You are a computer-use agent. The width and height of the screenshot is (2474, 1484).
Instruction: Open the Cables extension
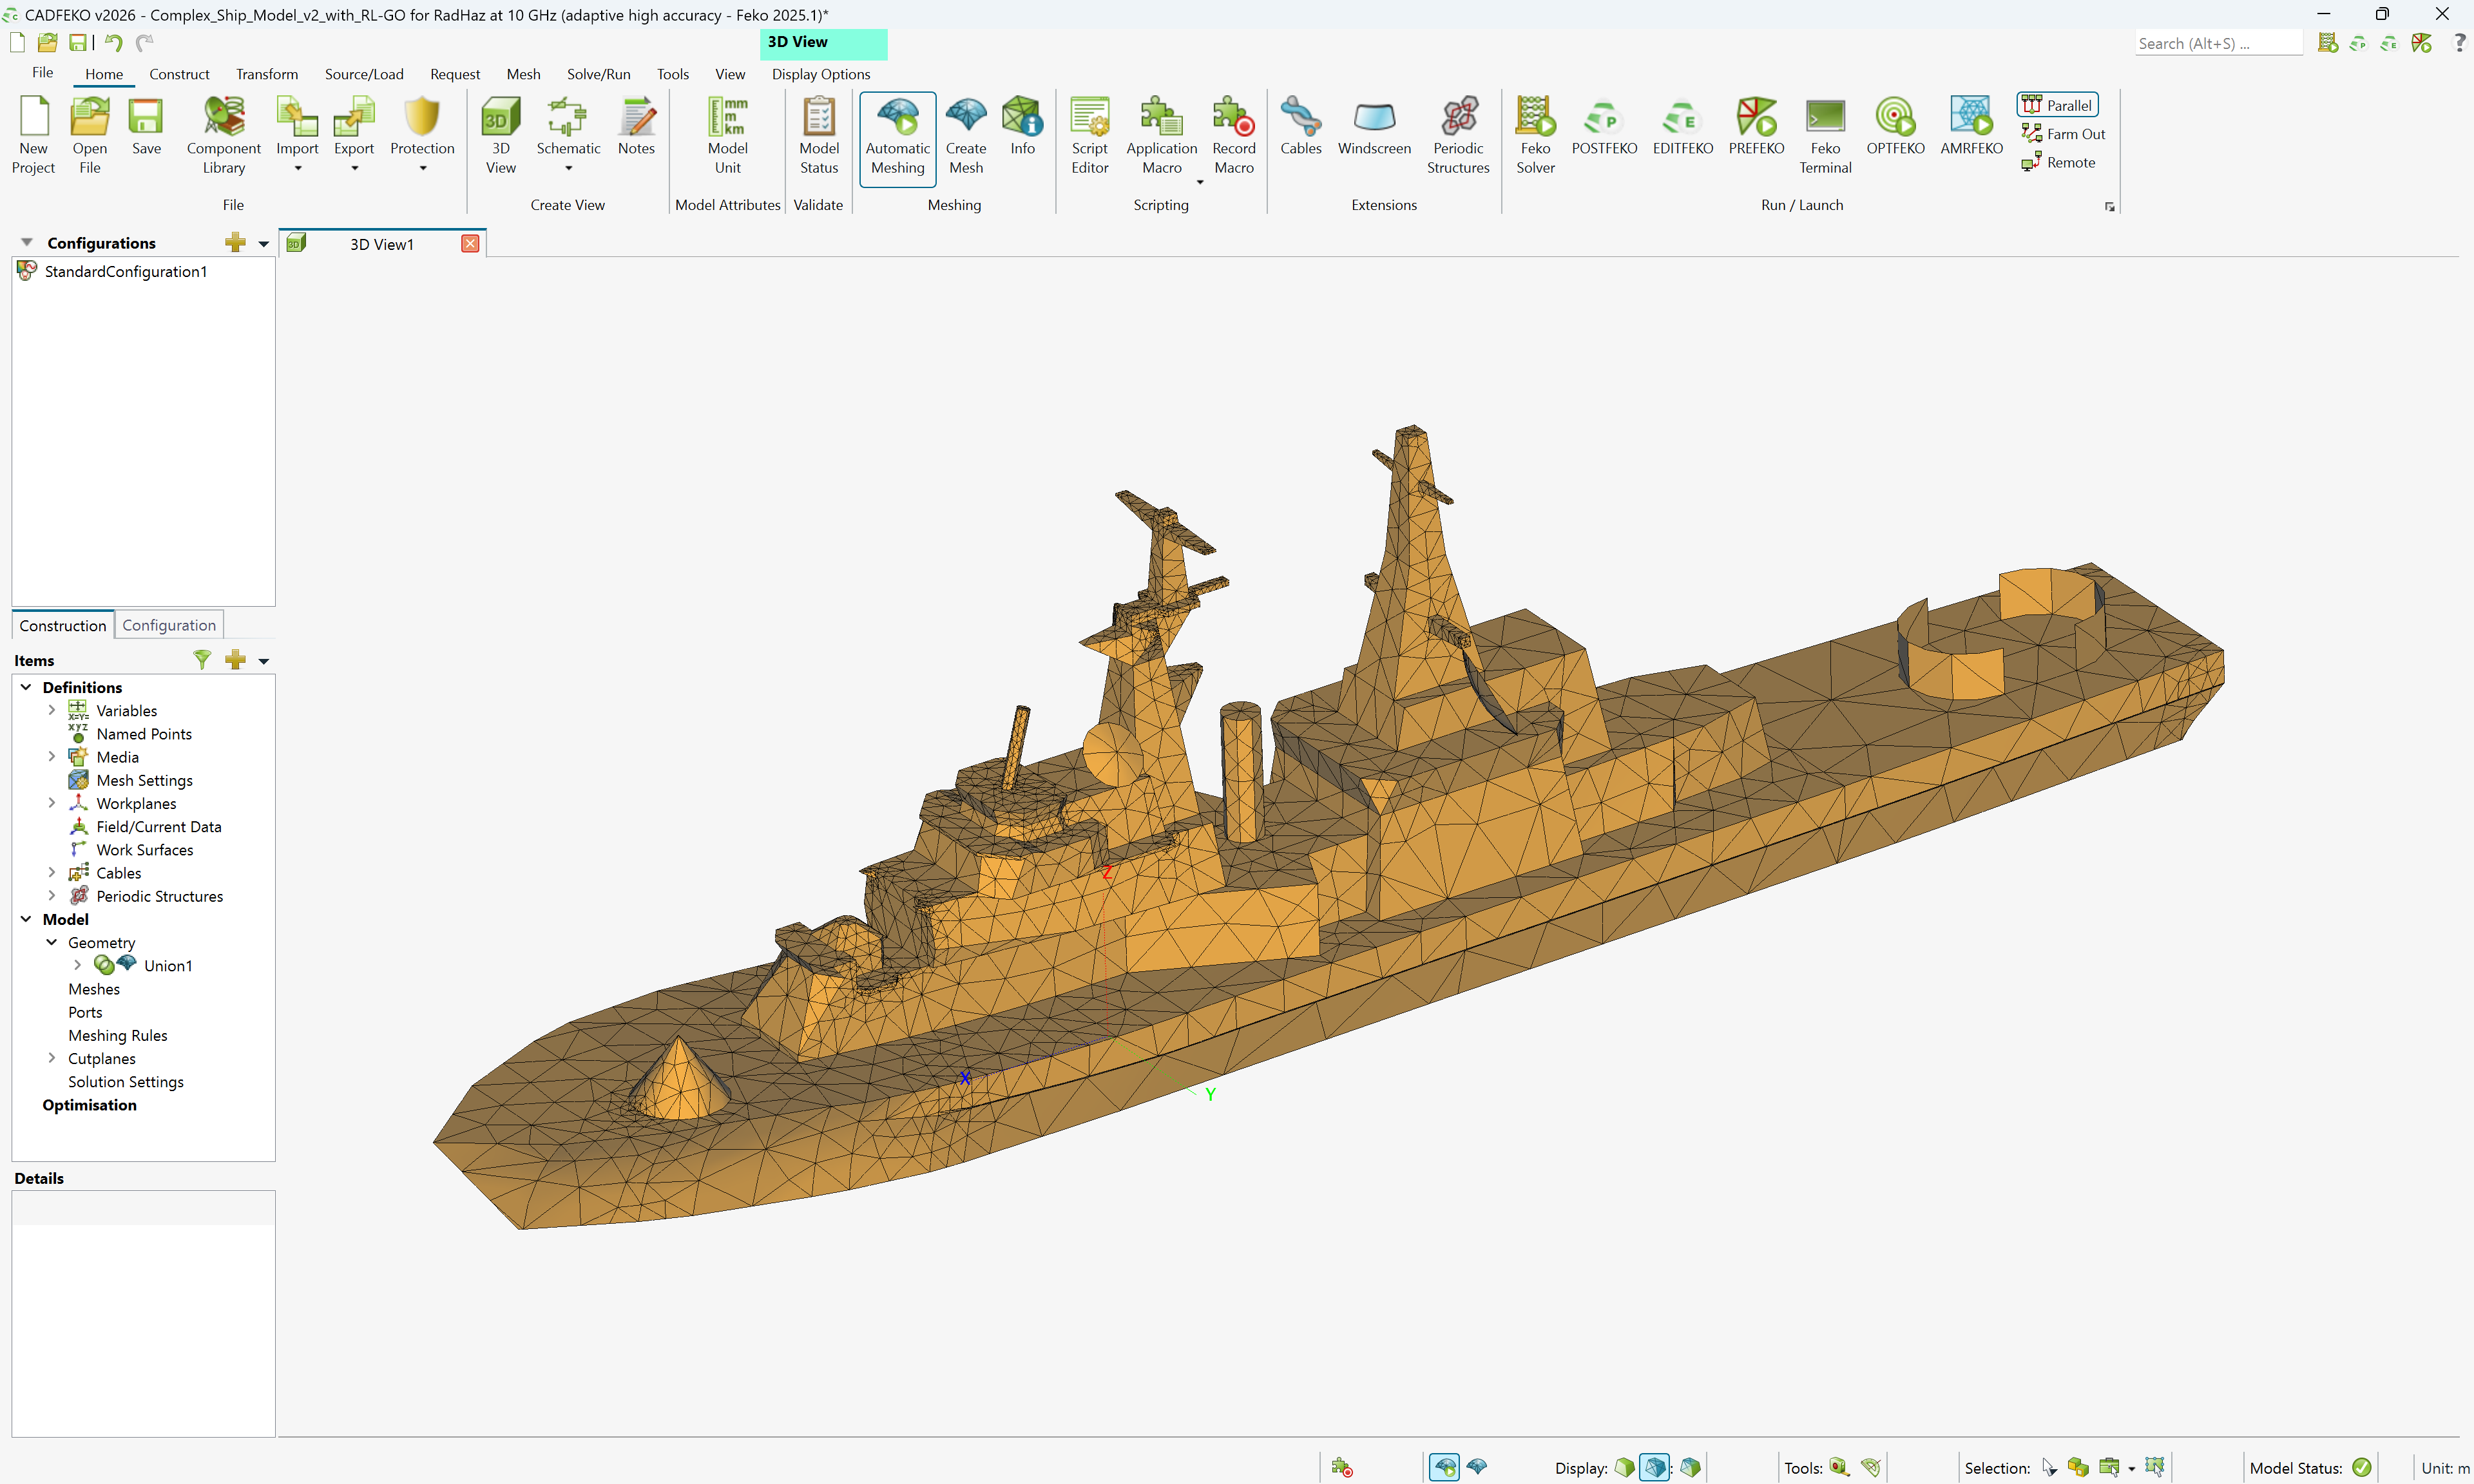click(1300, 127)
